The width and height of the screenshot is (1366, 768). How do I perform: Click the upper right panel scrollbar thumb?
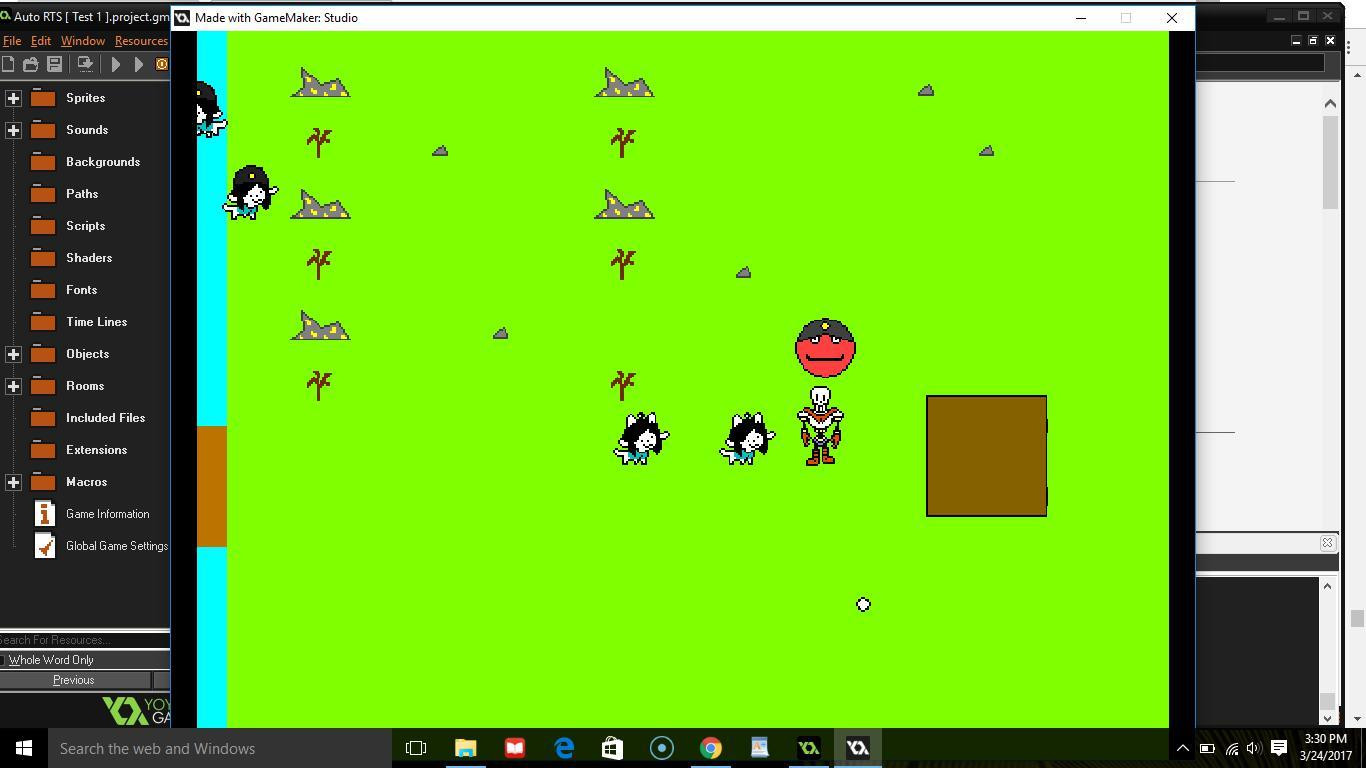(1330, 162)
